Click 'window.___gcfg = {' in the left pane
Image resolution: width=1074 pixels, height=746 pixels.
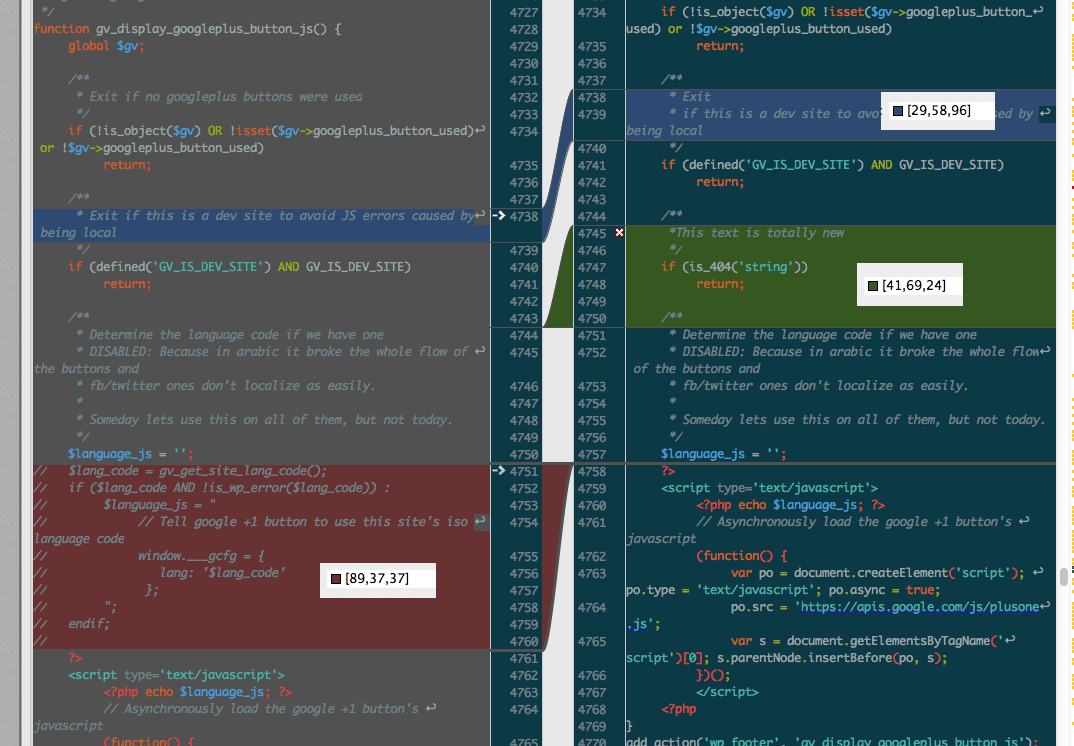tap(201, 556)
